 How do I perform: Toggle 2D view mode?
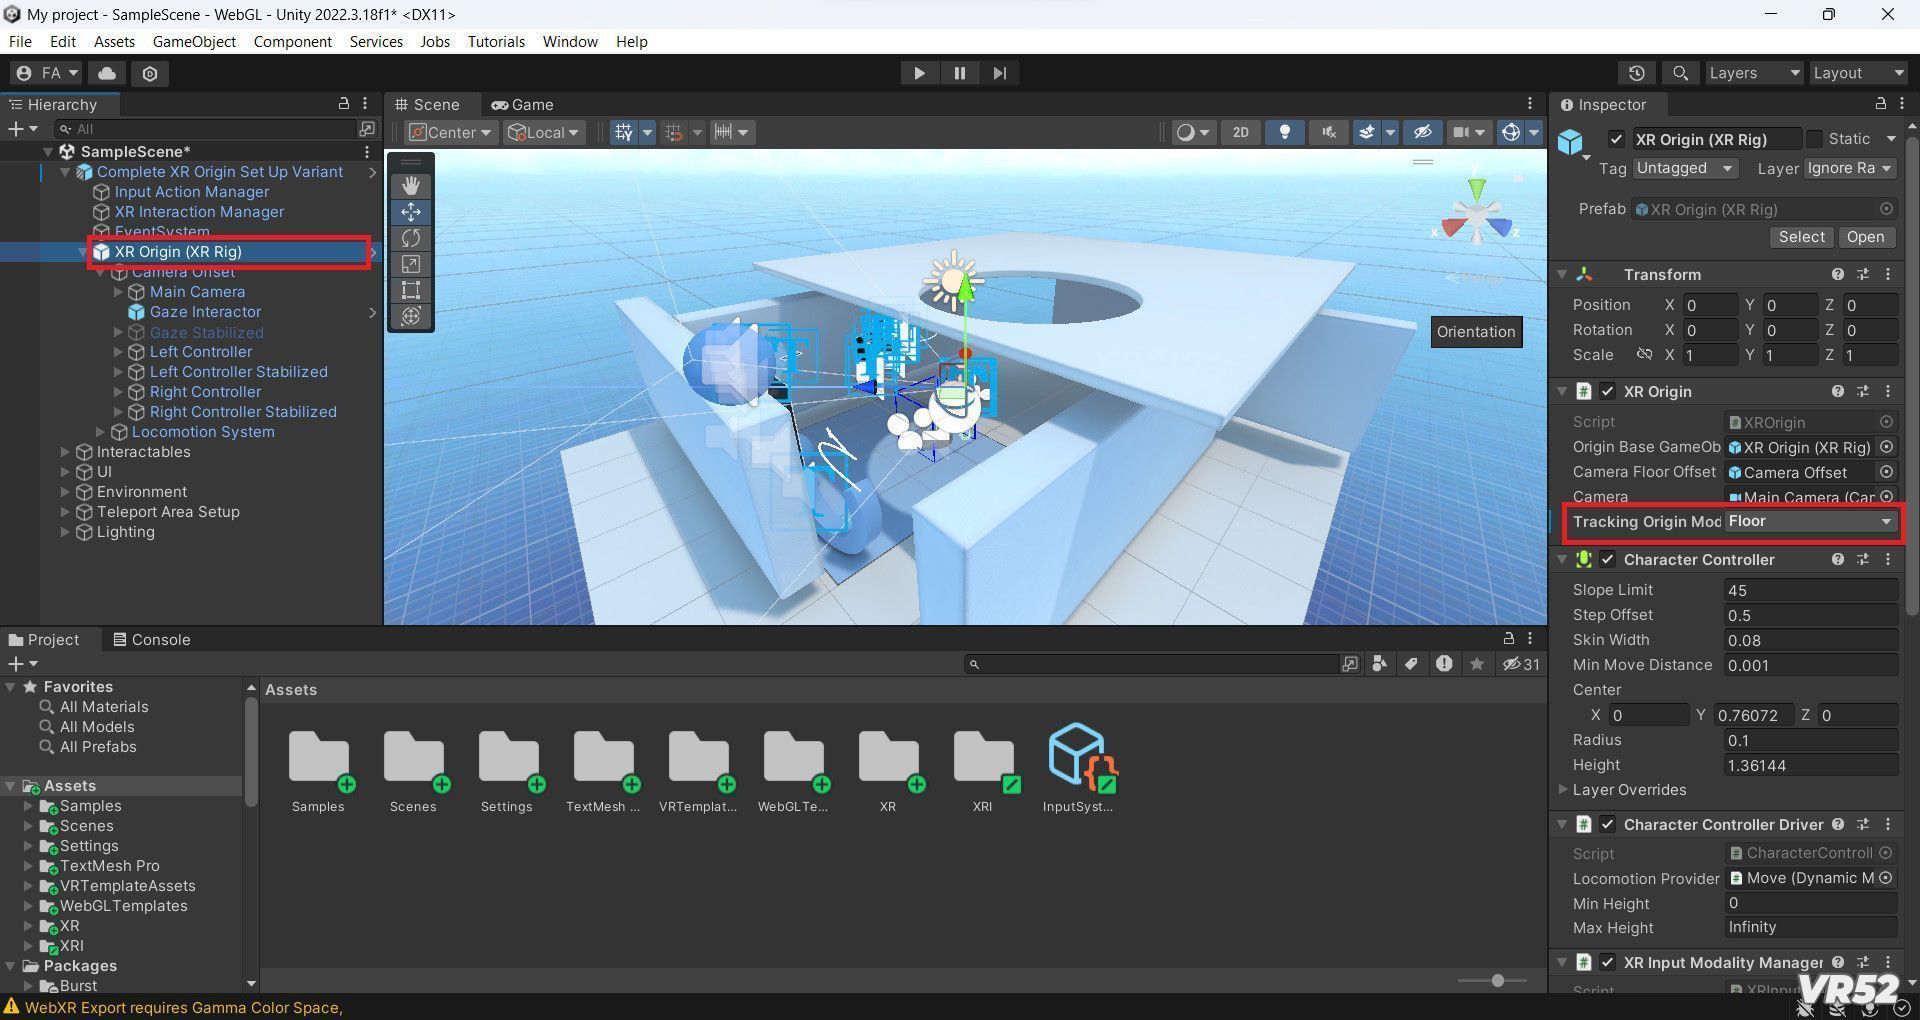pyautogui.click(x=1241, y=132)
